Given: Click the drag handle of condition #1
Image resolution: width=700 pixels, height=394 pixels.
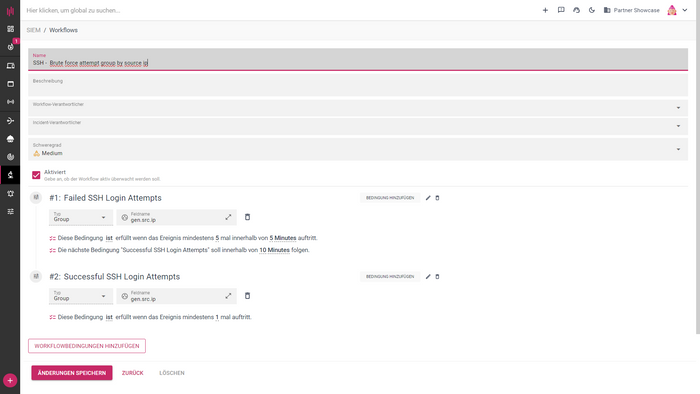Looking at the screenshot, I should pos(36,198).
